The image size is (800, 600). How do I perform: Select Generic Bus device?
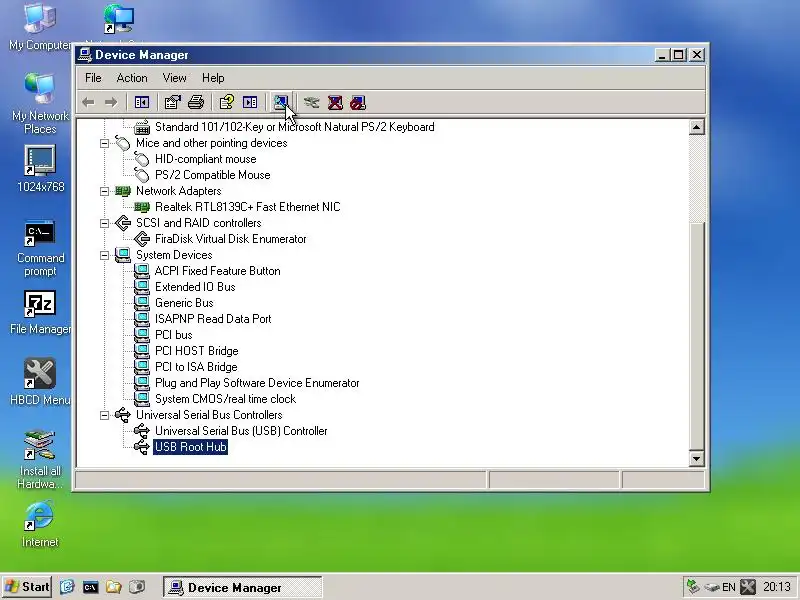(x=184, y=303)
